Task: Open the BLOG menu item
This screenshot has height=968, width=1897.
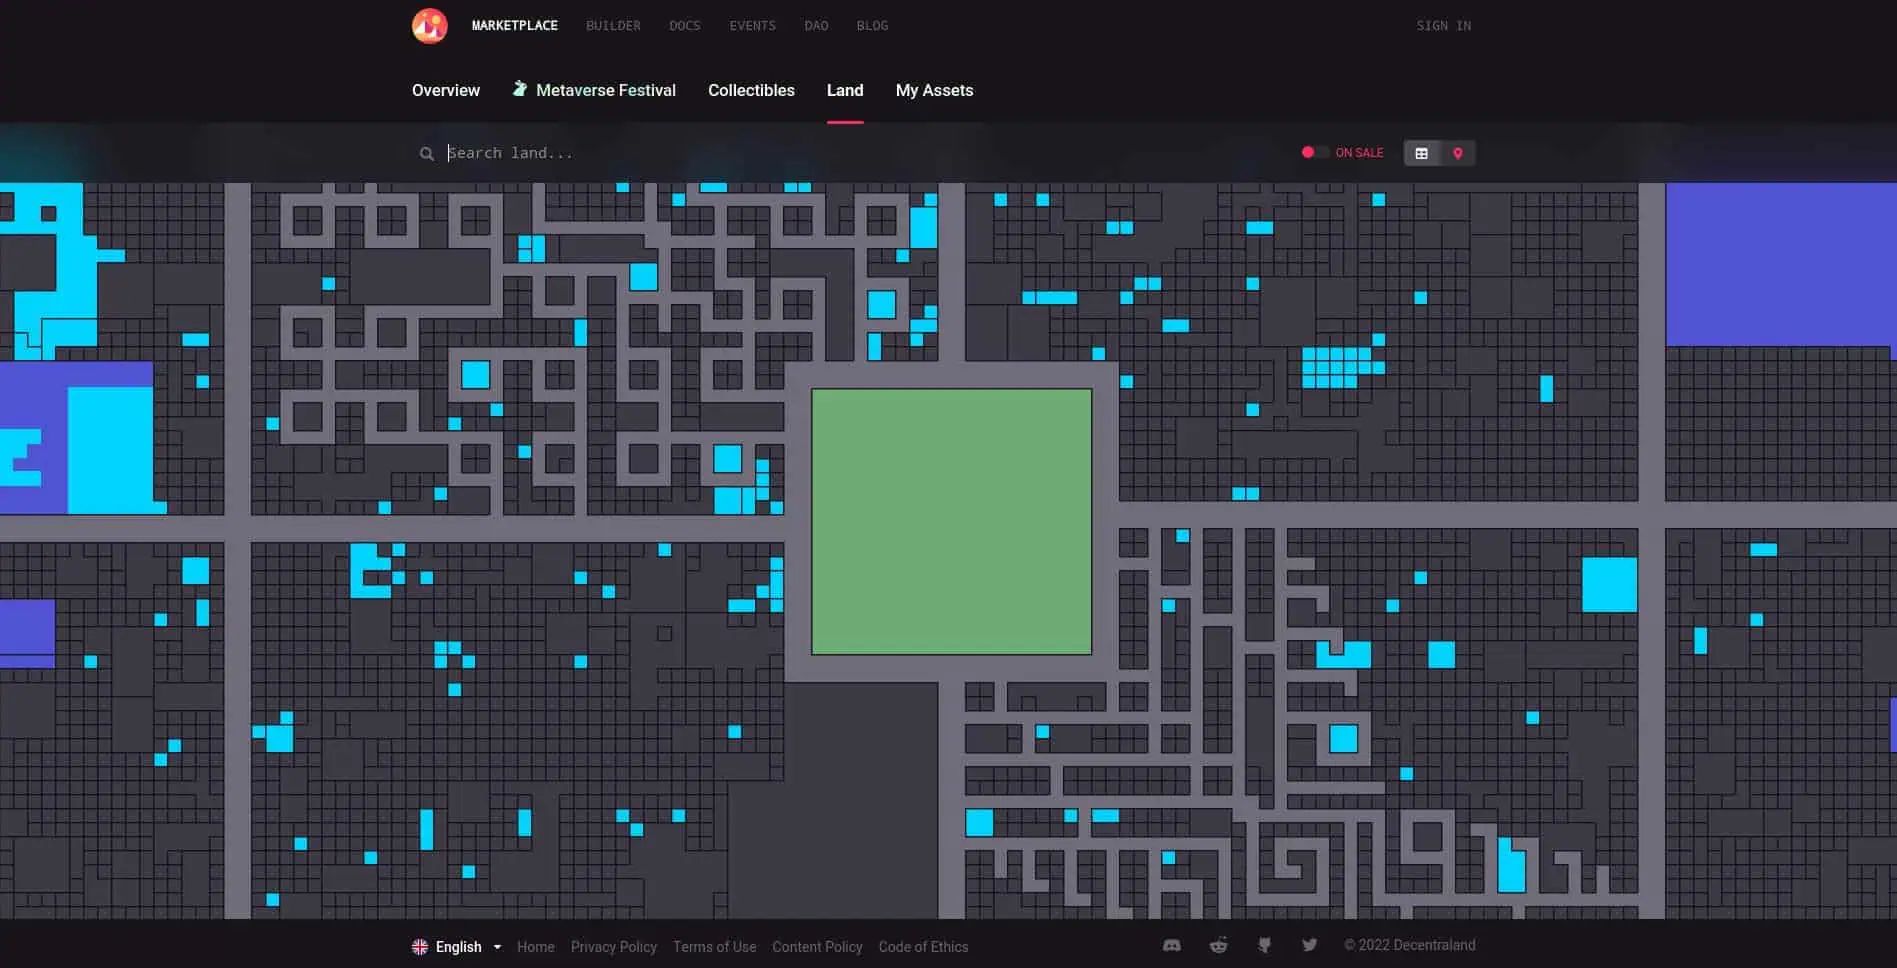Action: [x=872, y=25]
